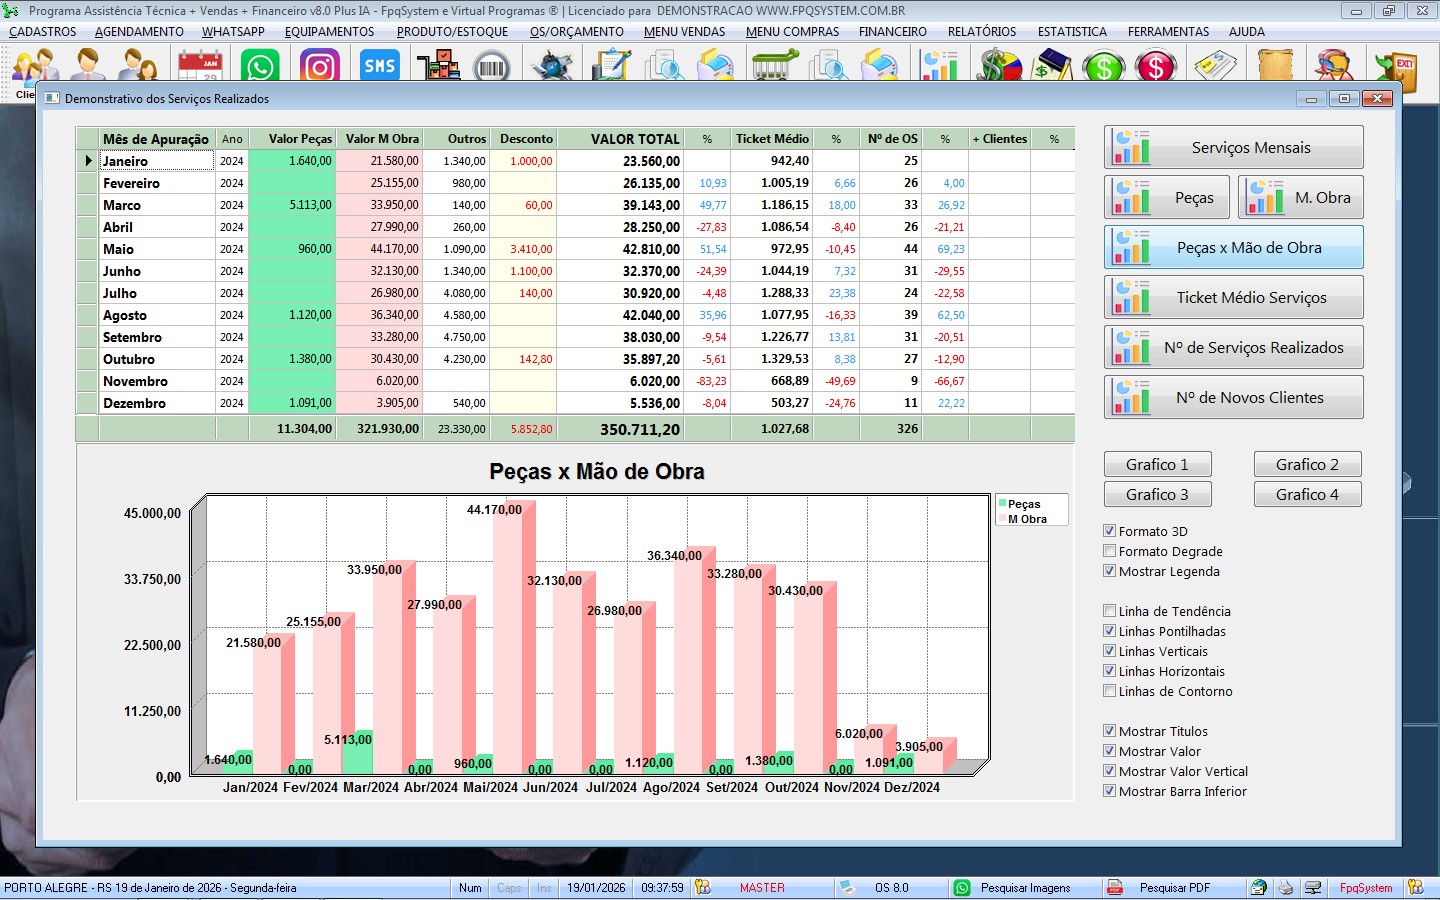Open the ESTATISTICA menu

[1071, 32]
